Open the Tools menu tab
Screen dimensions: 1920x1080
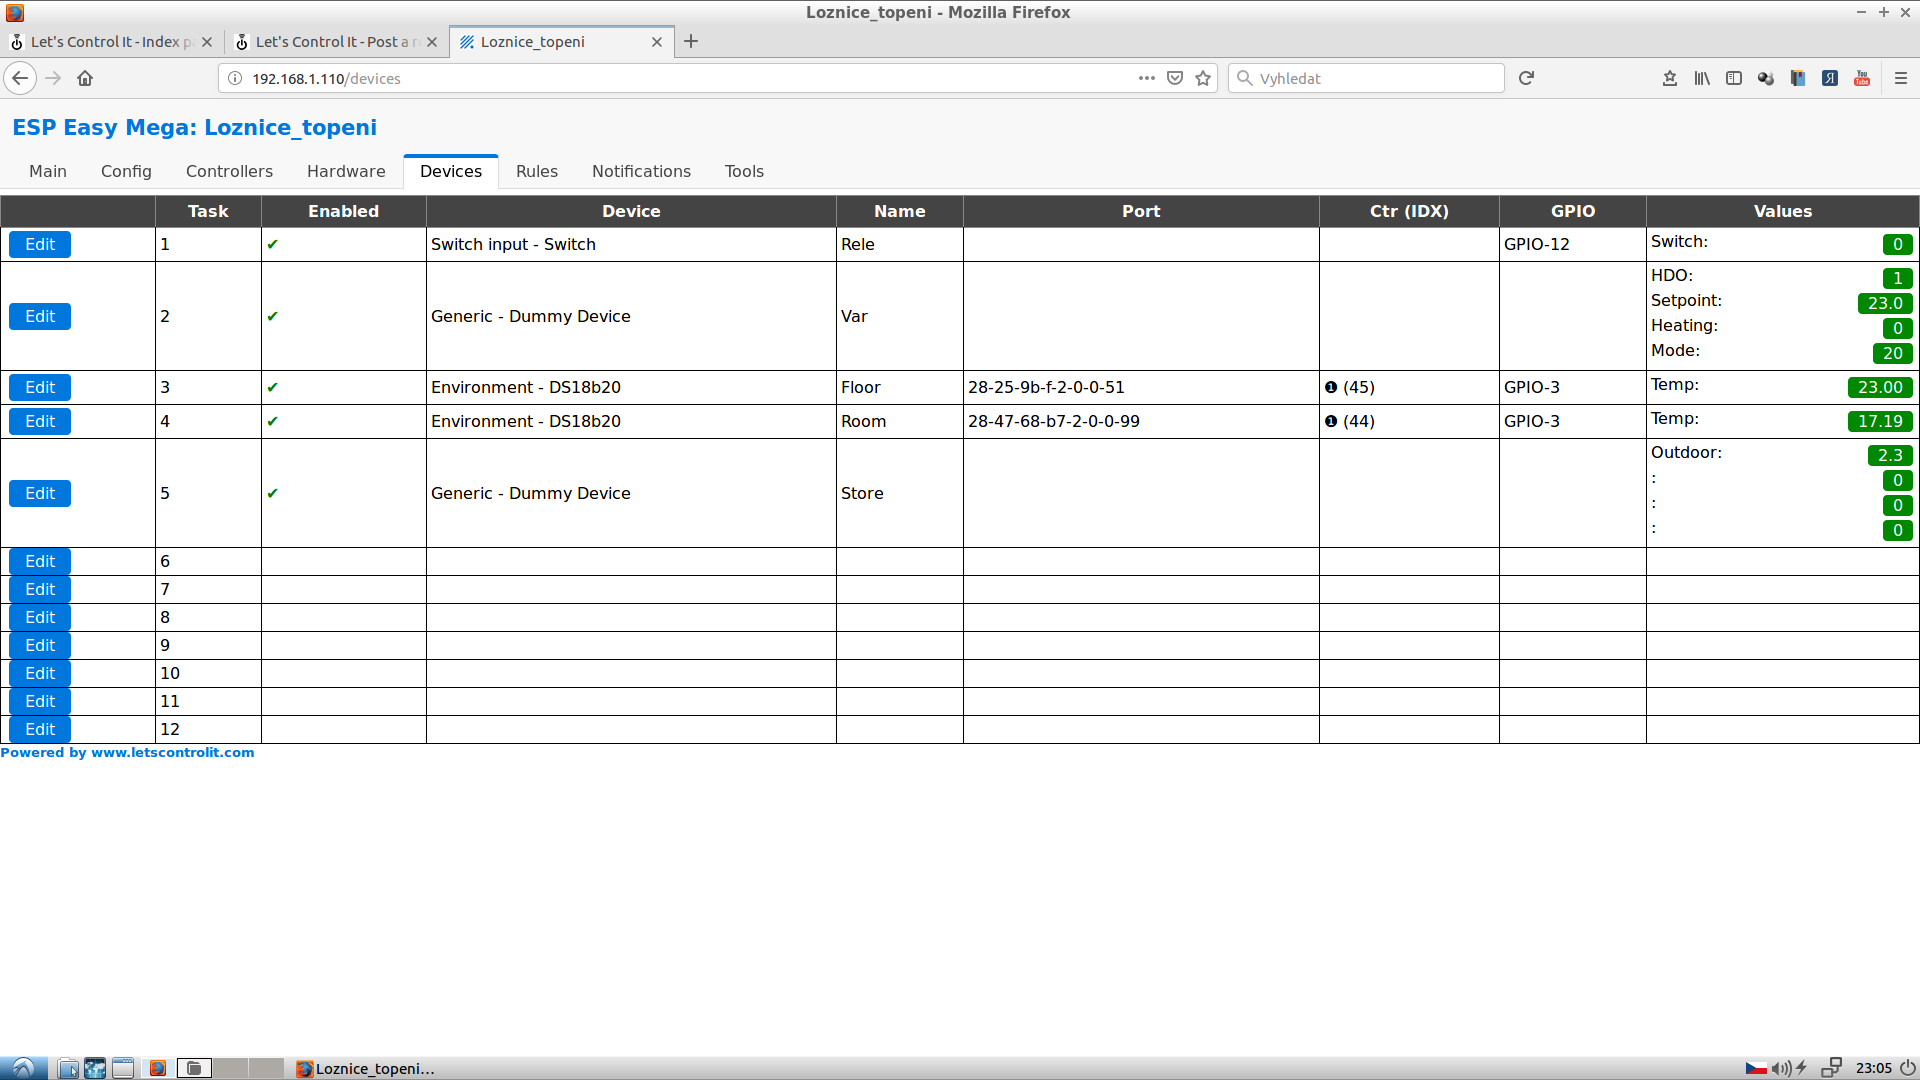(x=745, y=170)
